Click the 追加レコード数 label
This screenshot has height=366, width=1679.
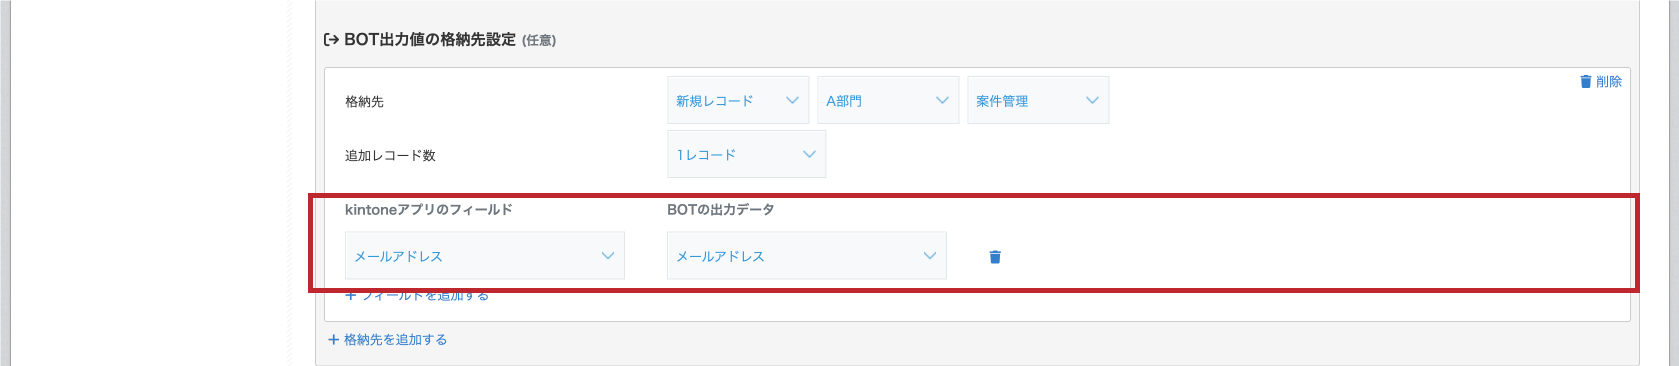click(390, 155)
